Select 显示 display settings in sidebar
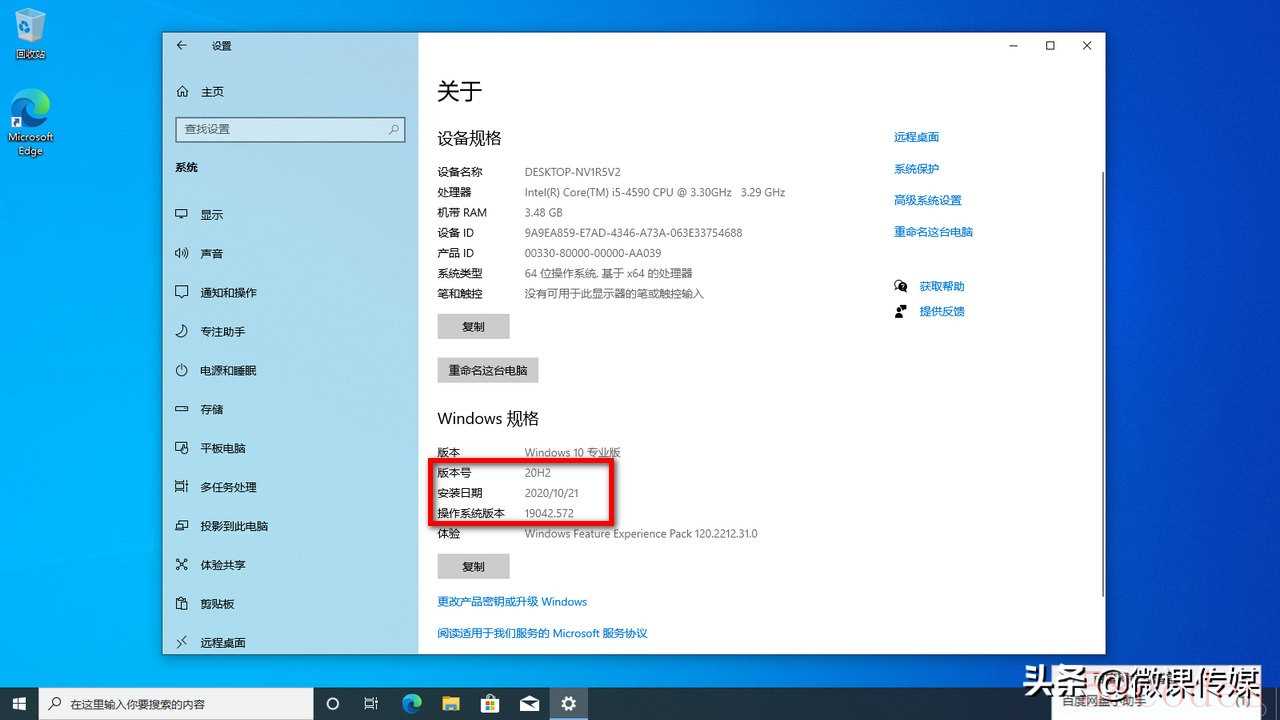This screenshot has width=1280, height=720. [211, 215]
